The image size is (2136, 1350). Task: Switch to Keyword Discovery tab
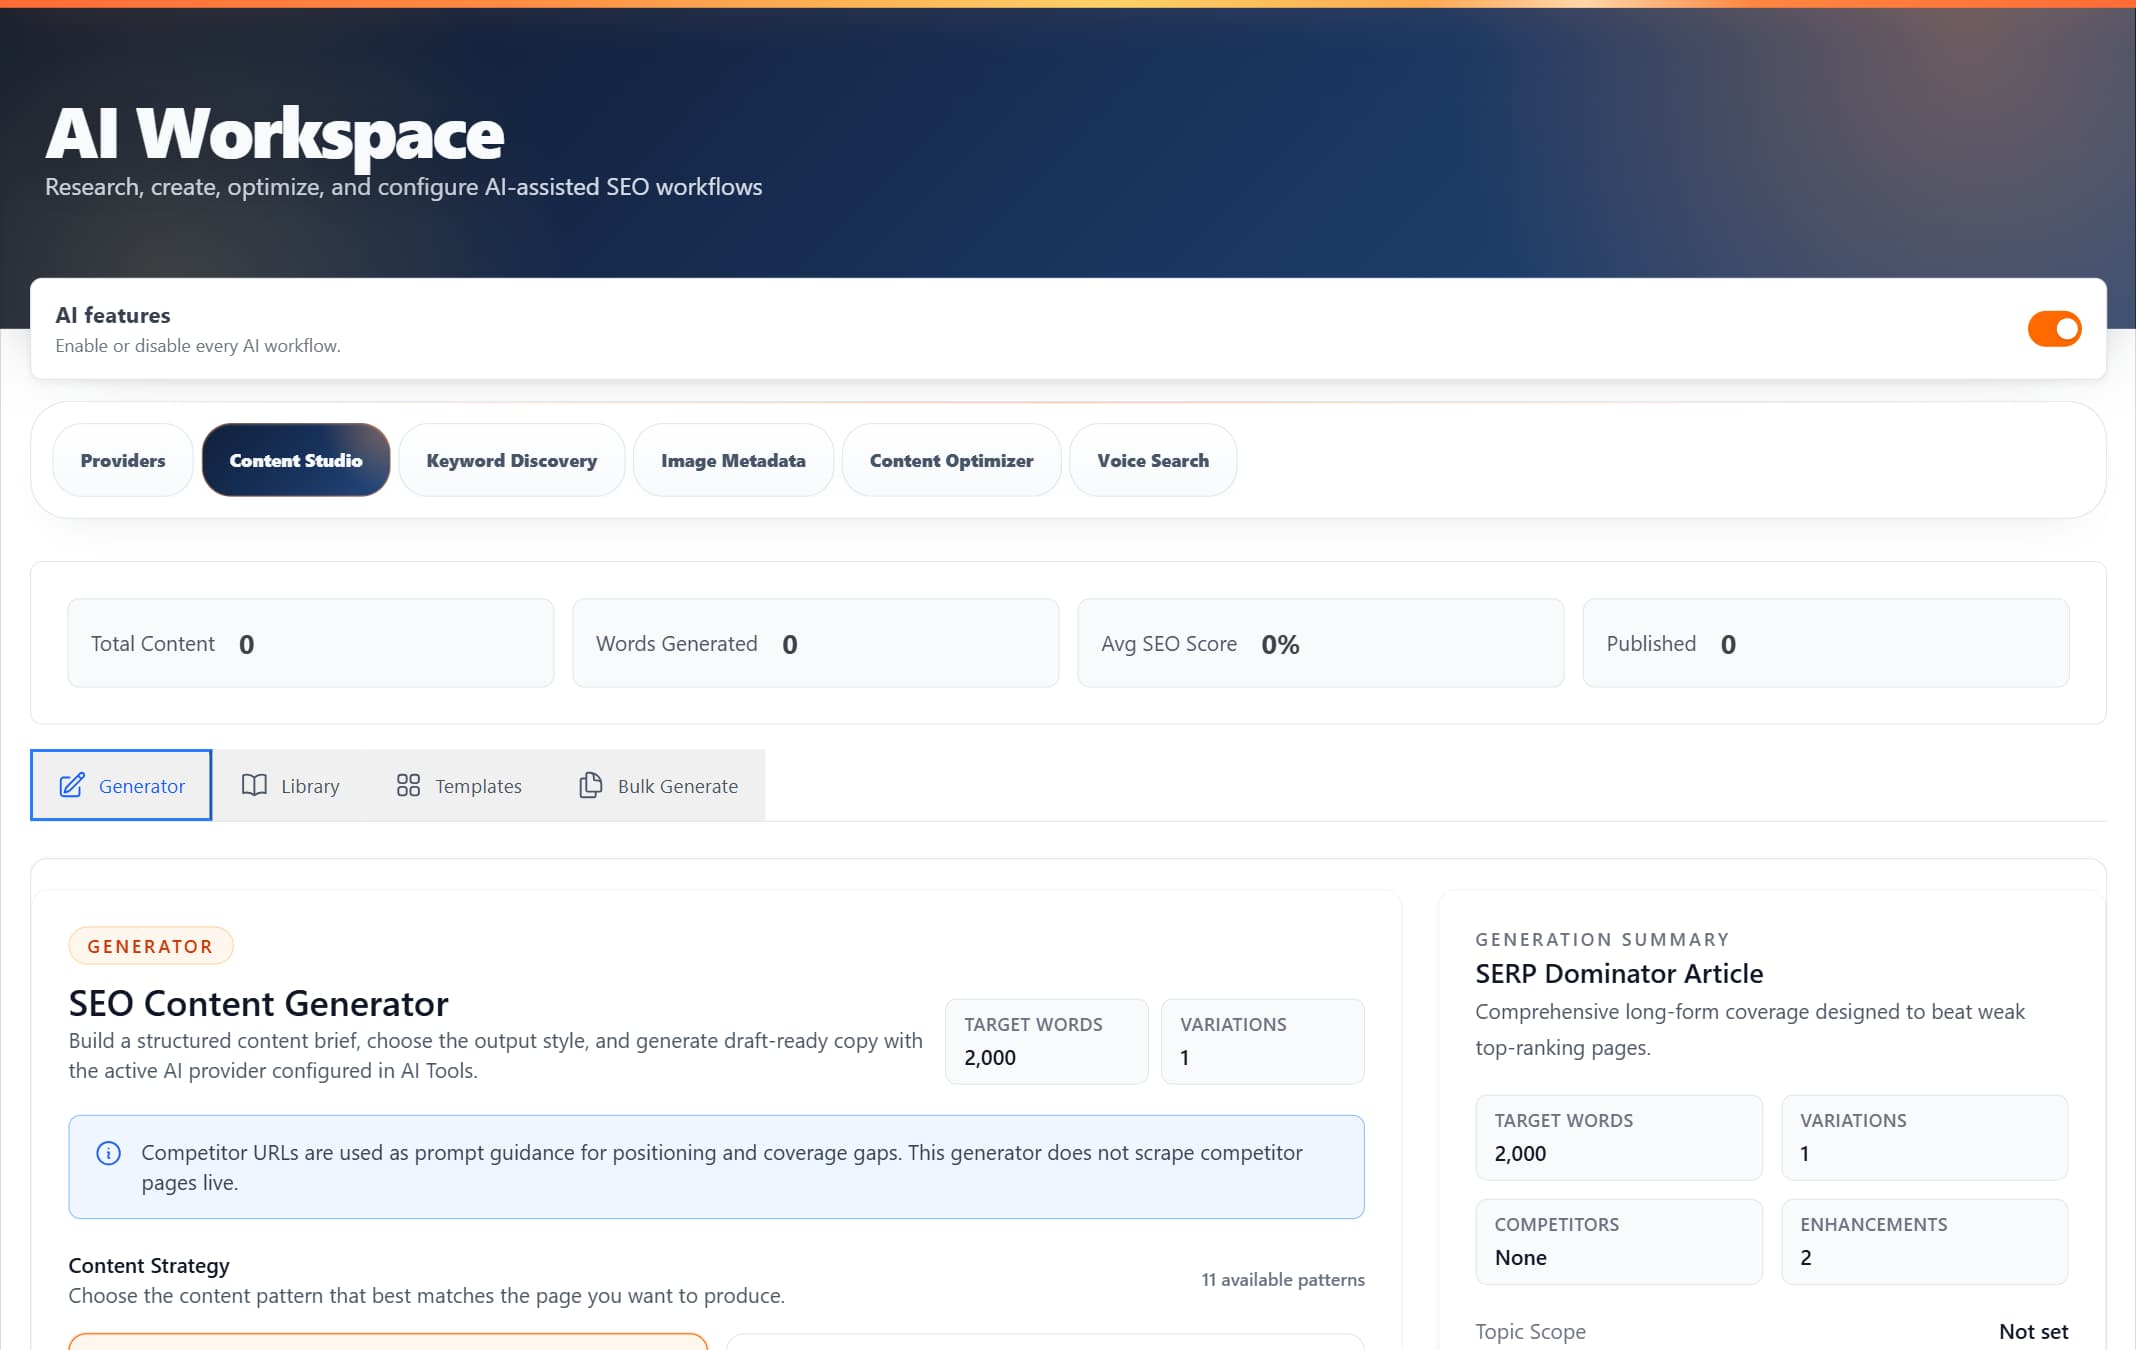coord(512,460)
